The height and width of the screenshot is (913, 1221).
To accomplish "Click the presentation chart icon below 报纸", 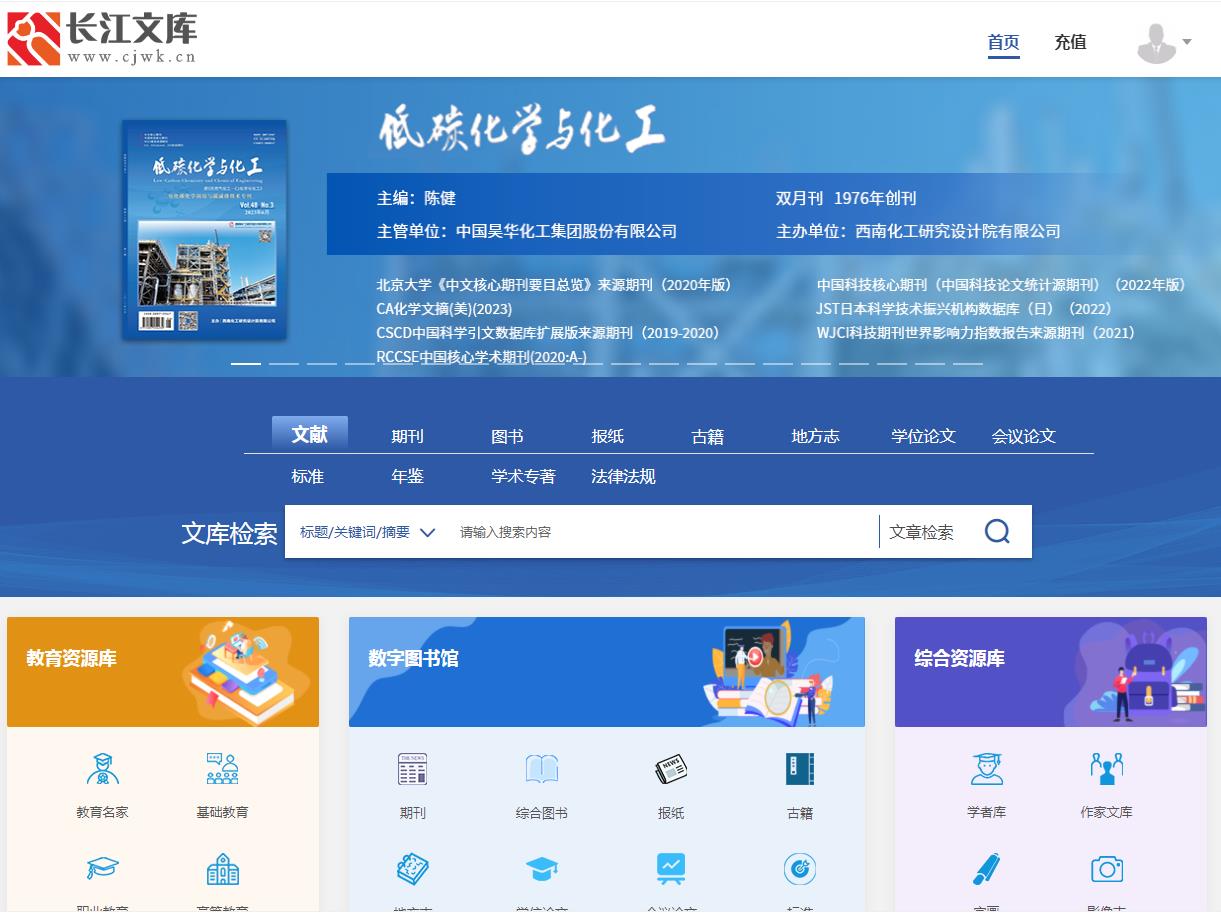I will coord(671,868).
